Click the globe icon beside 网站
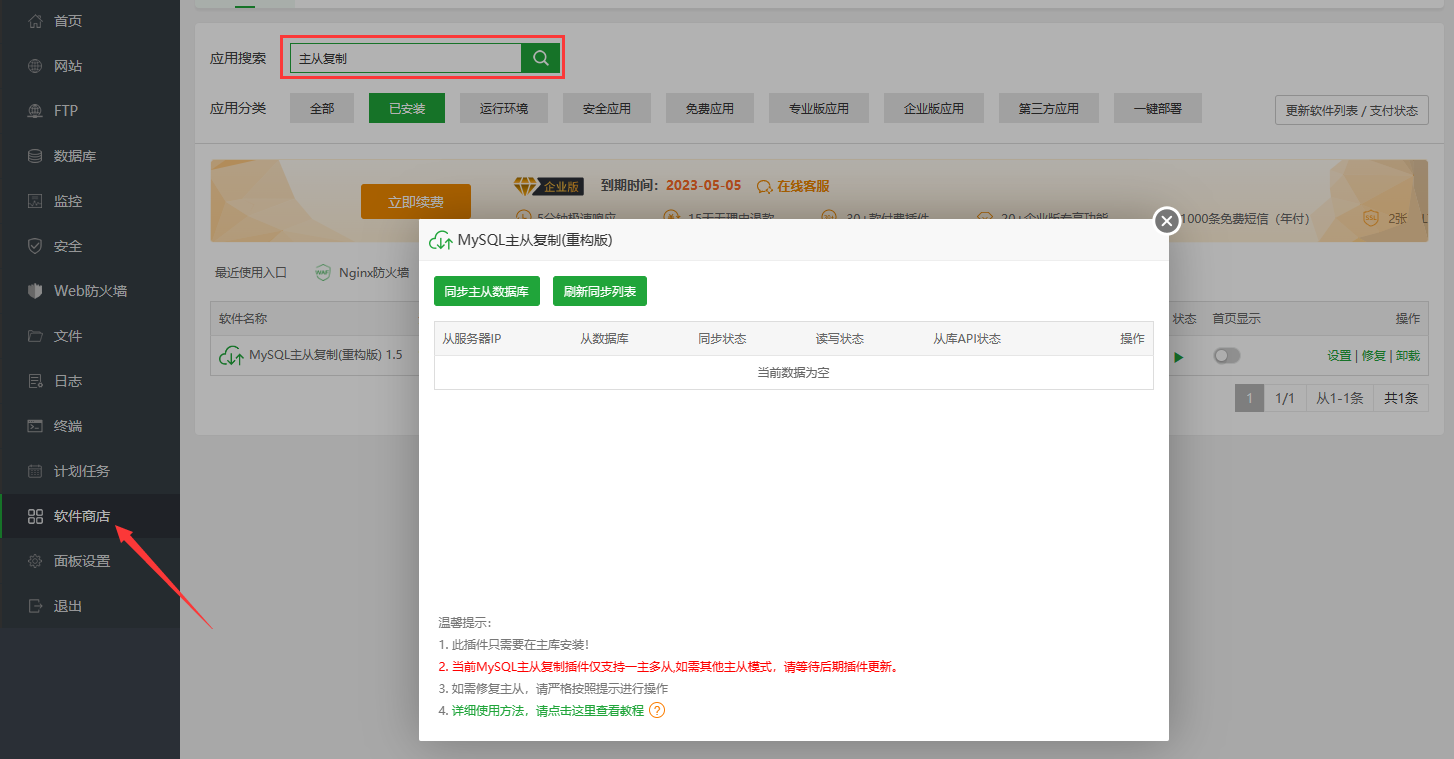This screenshot has width=1454, height=759. [x=35, y=66]
